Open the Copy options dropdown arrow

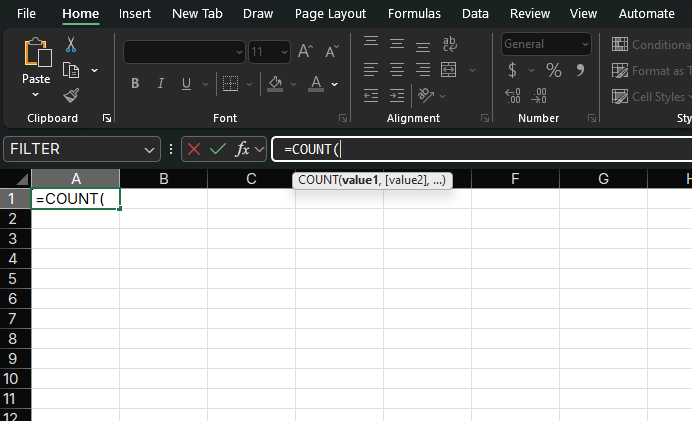click(x=94, y=70)
